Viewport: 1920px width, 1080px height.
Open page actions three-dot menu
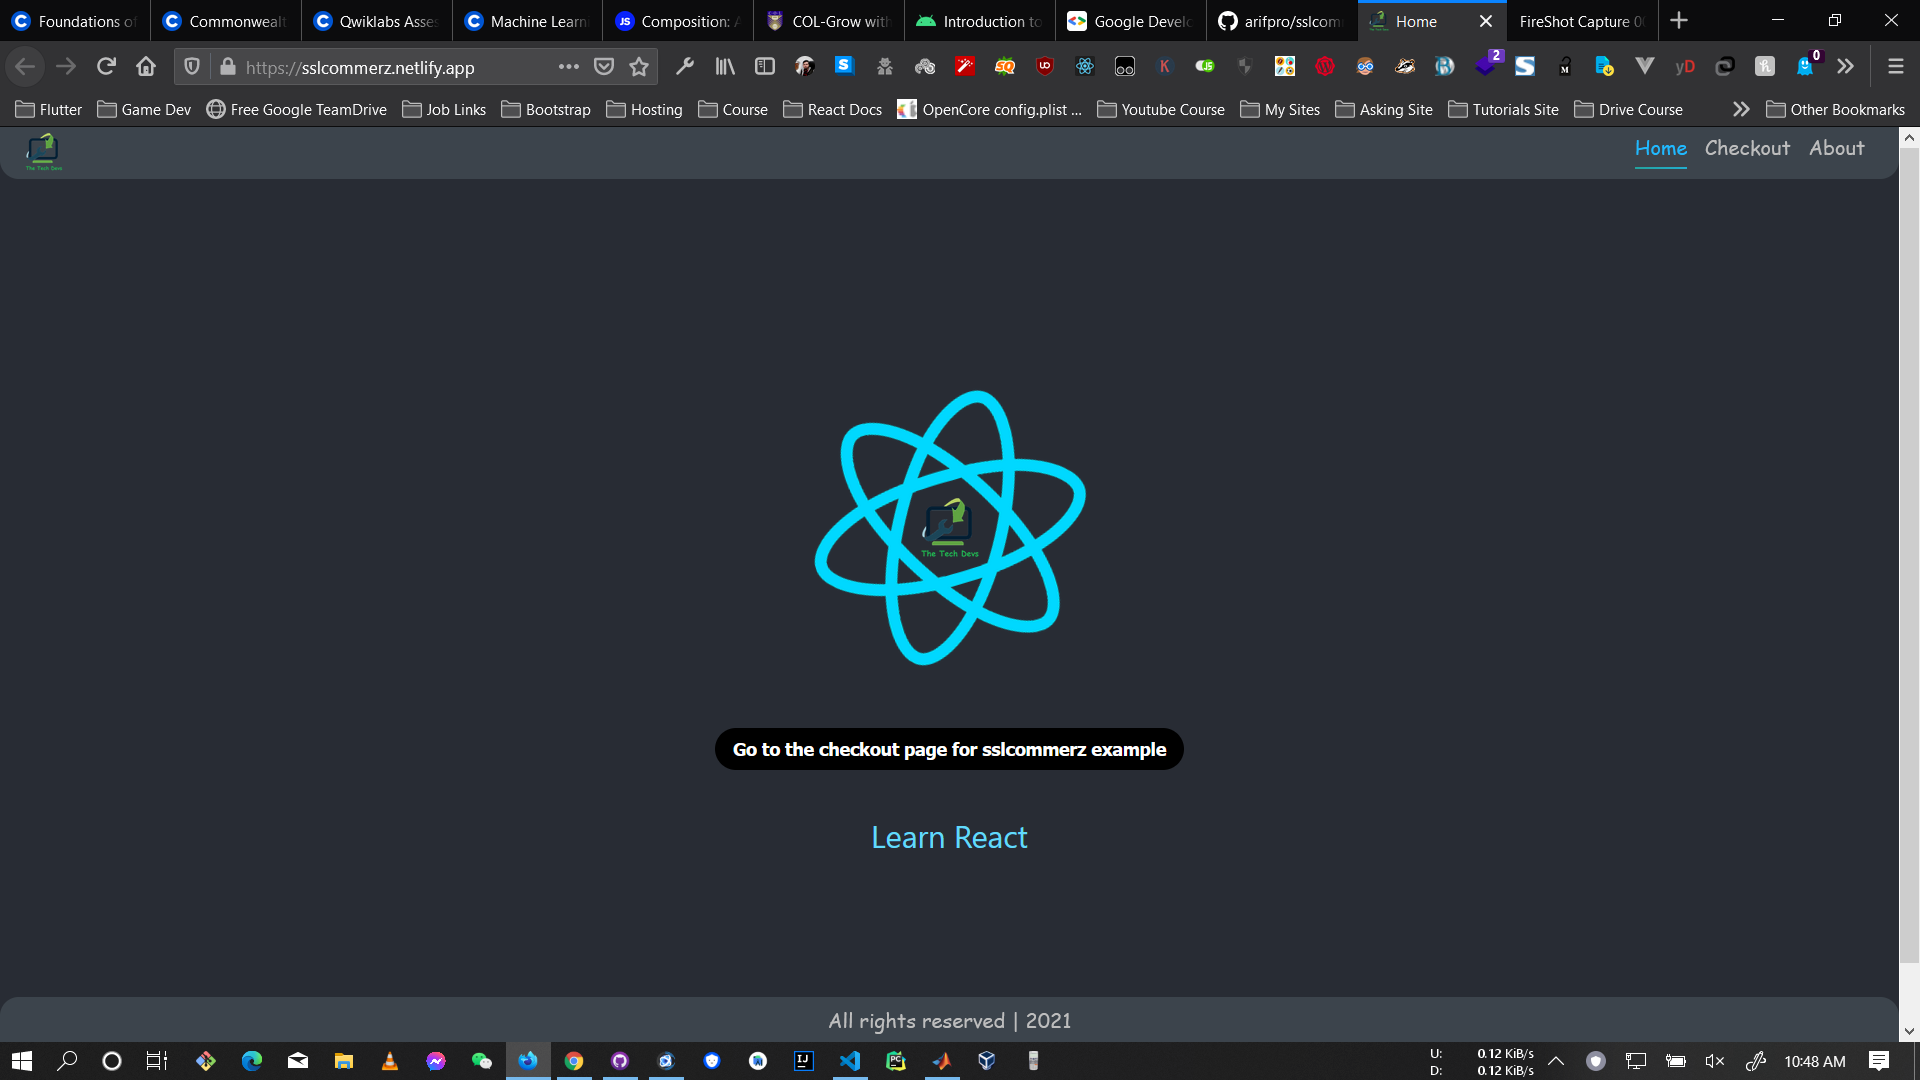[x=569, y=67]
